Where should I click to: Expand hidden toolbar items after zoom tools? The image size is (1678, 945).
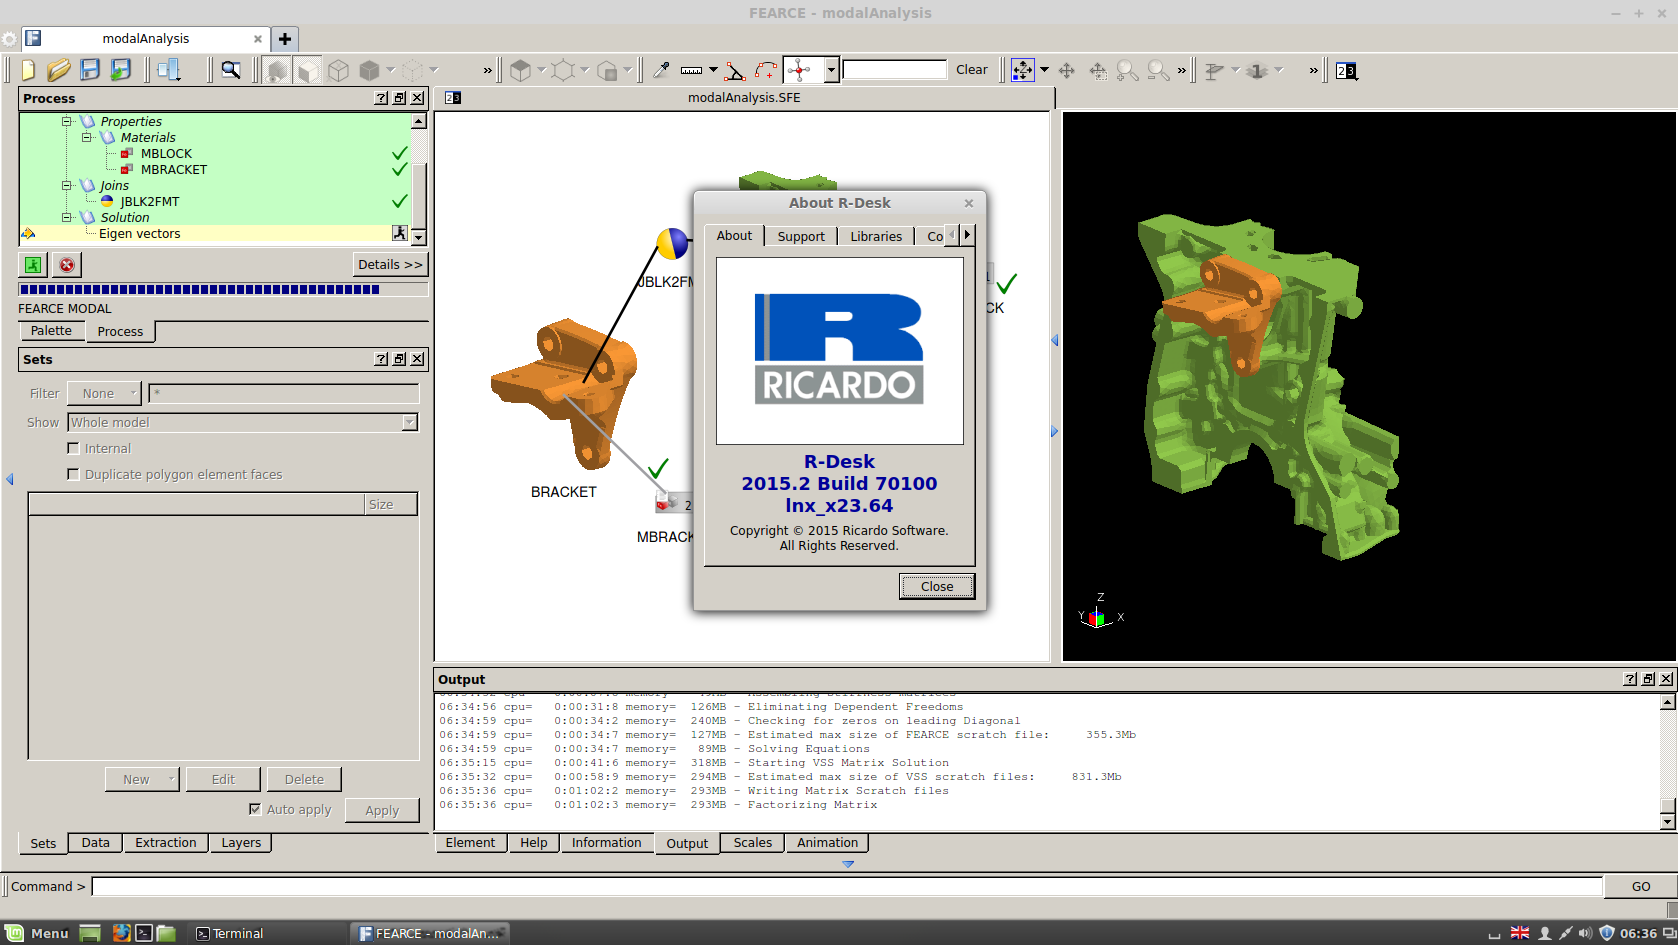[x=1181, y=70]
